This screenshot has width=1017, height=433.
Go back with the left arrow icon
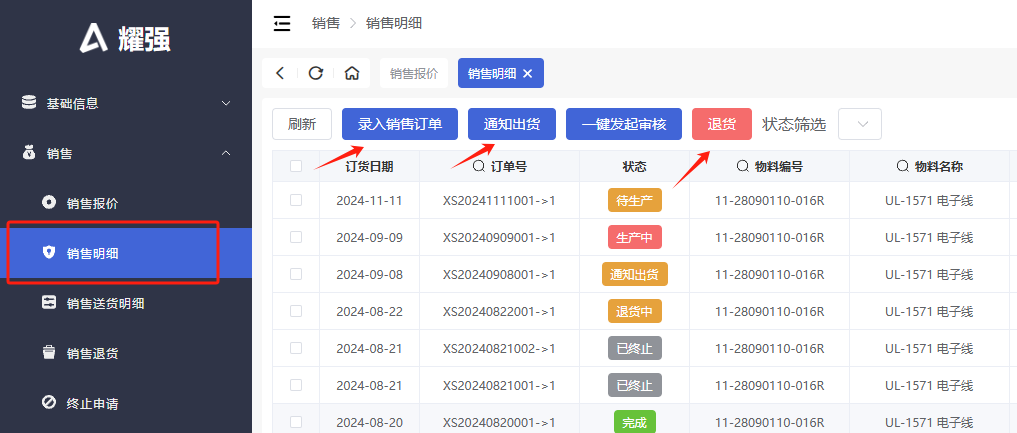(280, 73)
